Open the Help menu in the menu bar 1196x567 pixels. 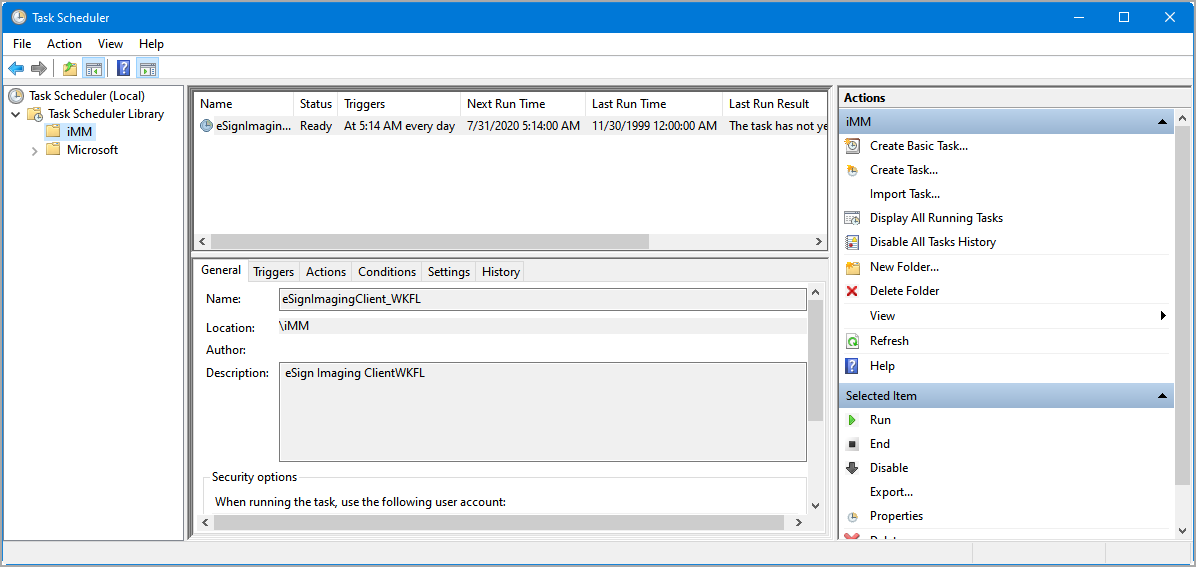151,44
